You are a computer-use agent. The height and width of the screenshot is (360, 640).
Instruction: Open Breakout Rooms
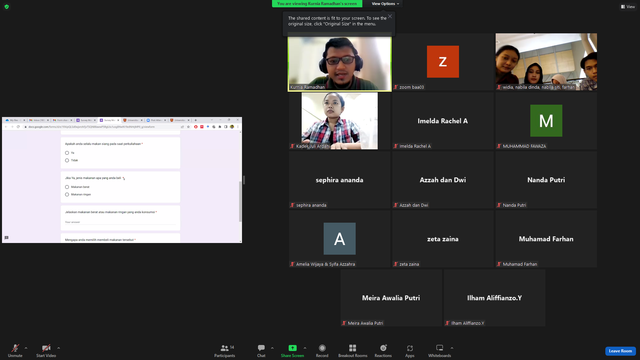point(353,350)
